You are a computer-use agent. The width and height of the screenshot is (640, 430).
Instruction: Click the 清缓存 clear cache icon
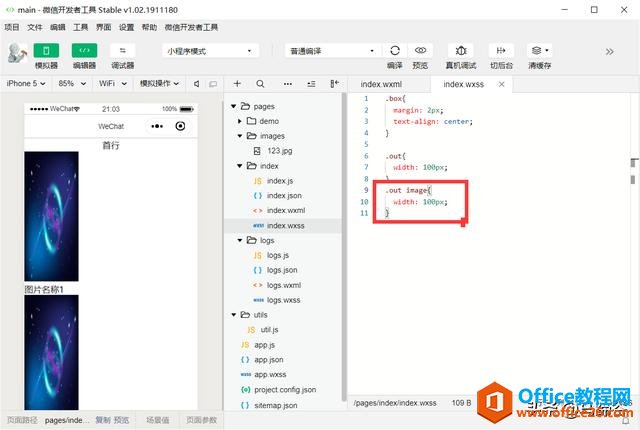(x=537, y=50)
